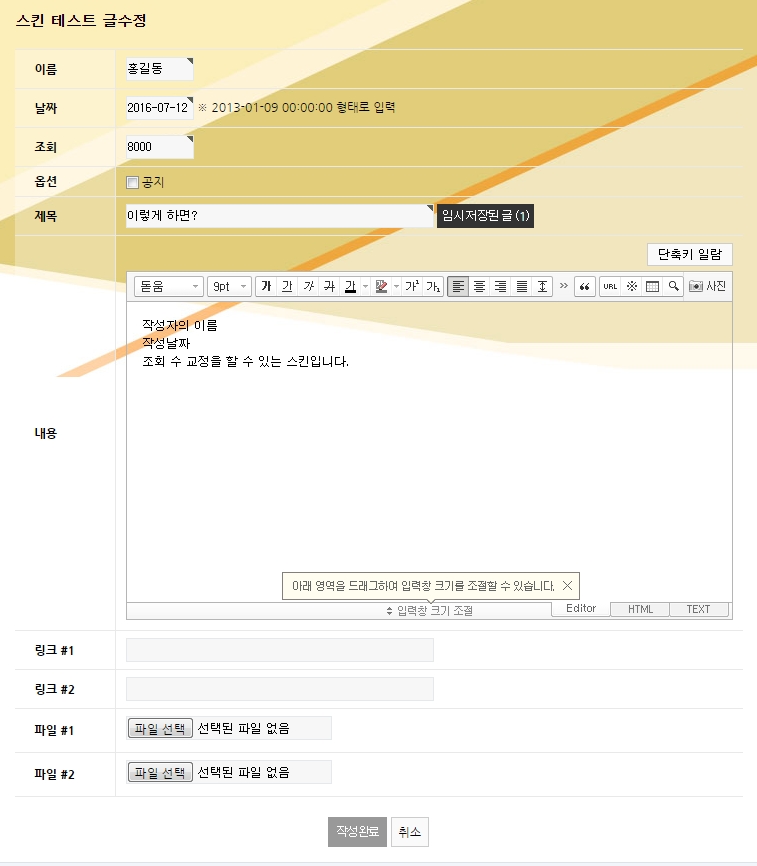Focus the 링크 #2 input field
The image size is (757, 866).
coord(280,689)
